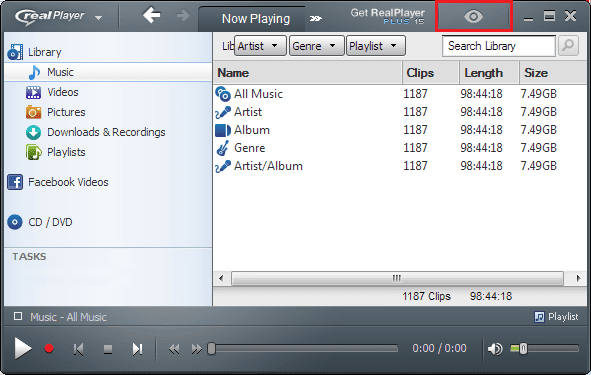
Task: Expand the Genre filter dropdown
Action: click(316, 46)
